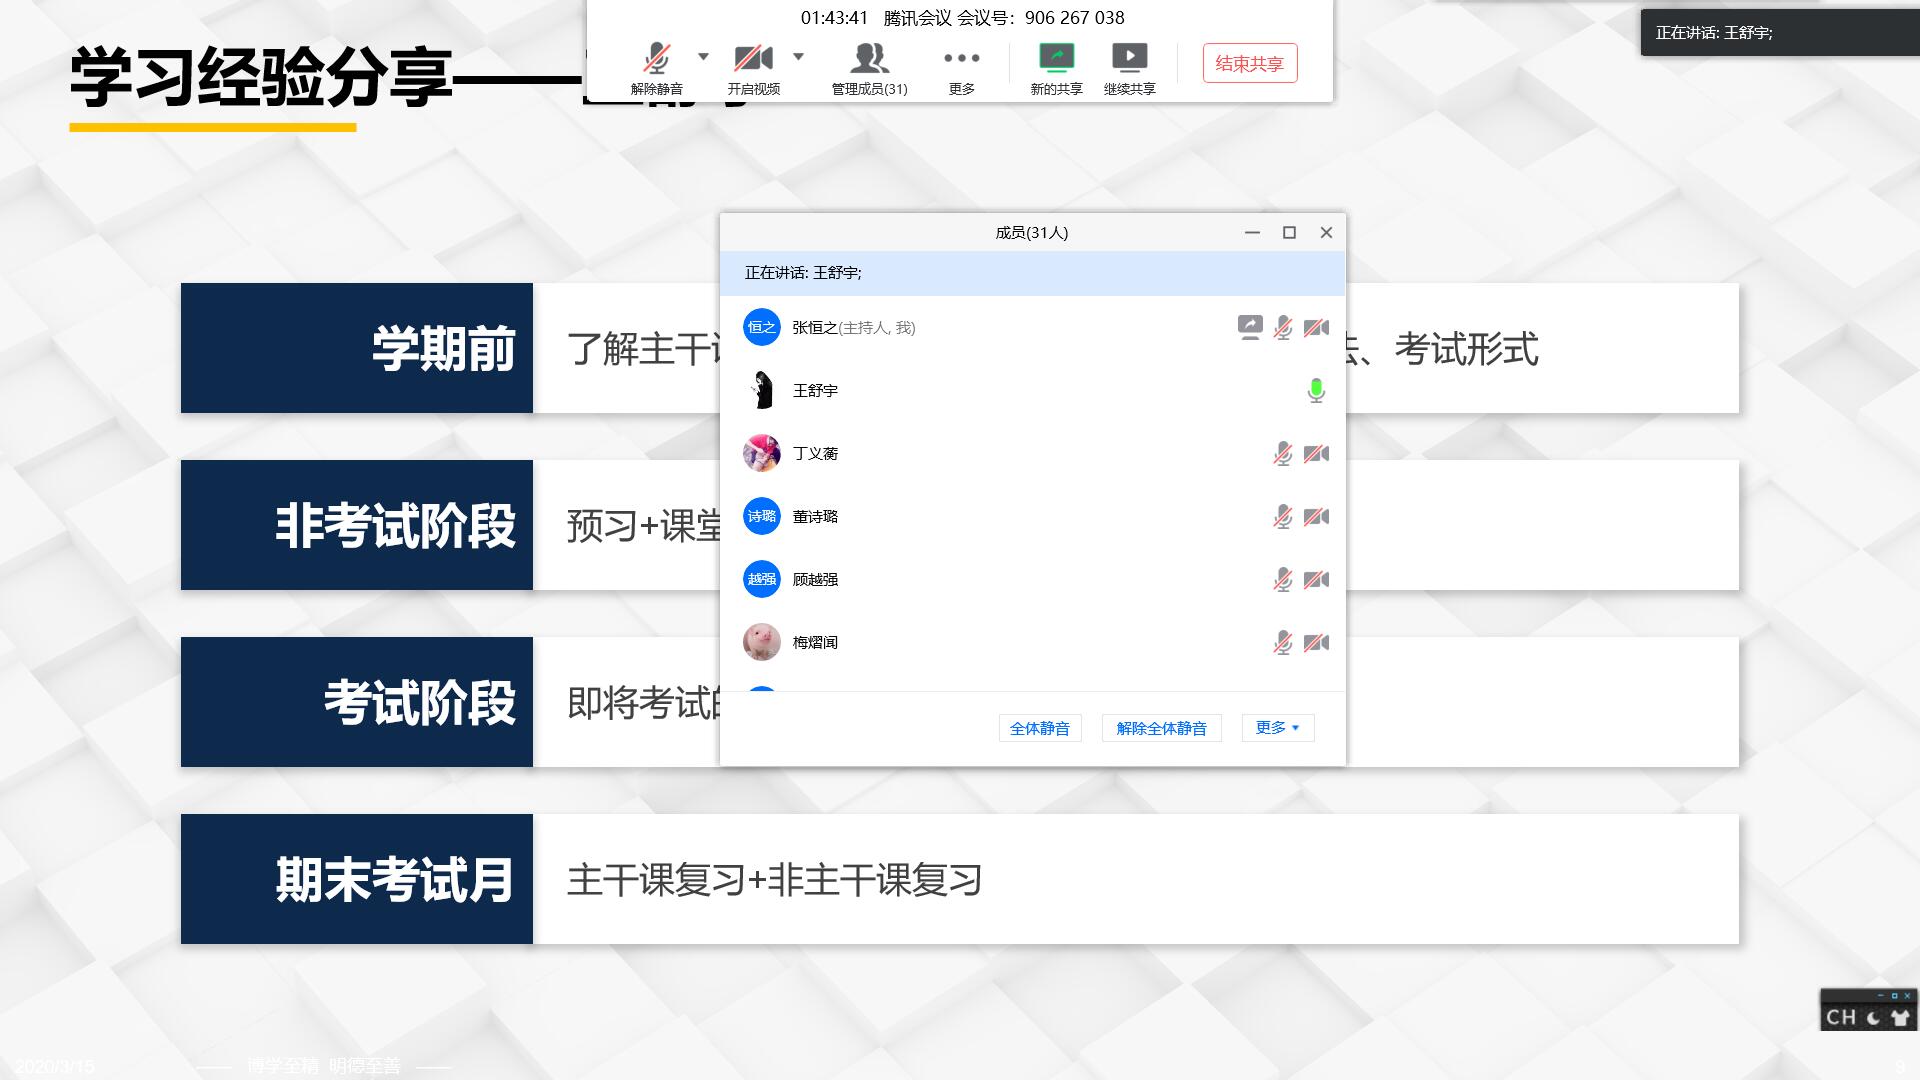Toggle 丁义蘅's muted microphone icon
The width and height of the screenshot is (1920, 1080).
tap(1282, 454)
